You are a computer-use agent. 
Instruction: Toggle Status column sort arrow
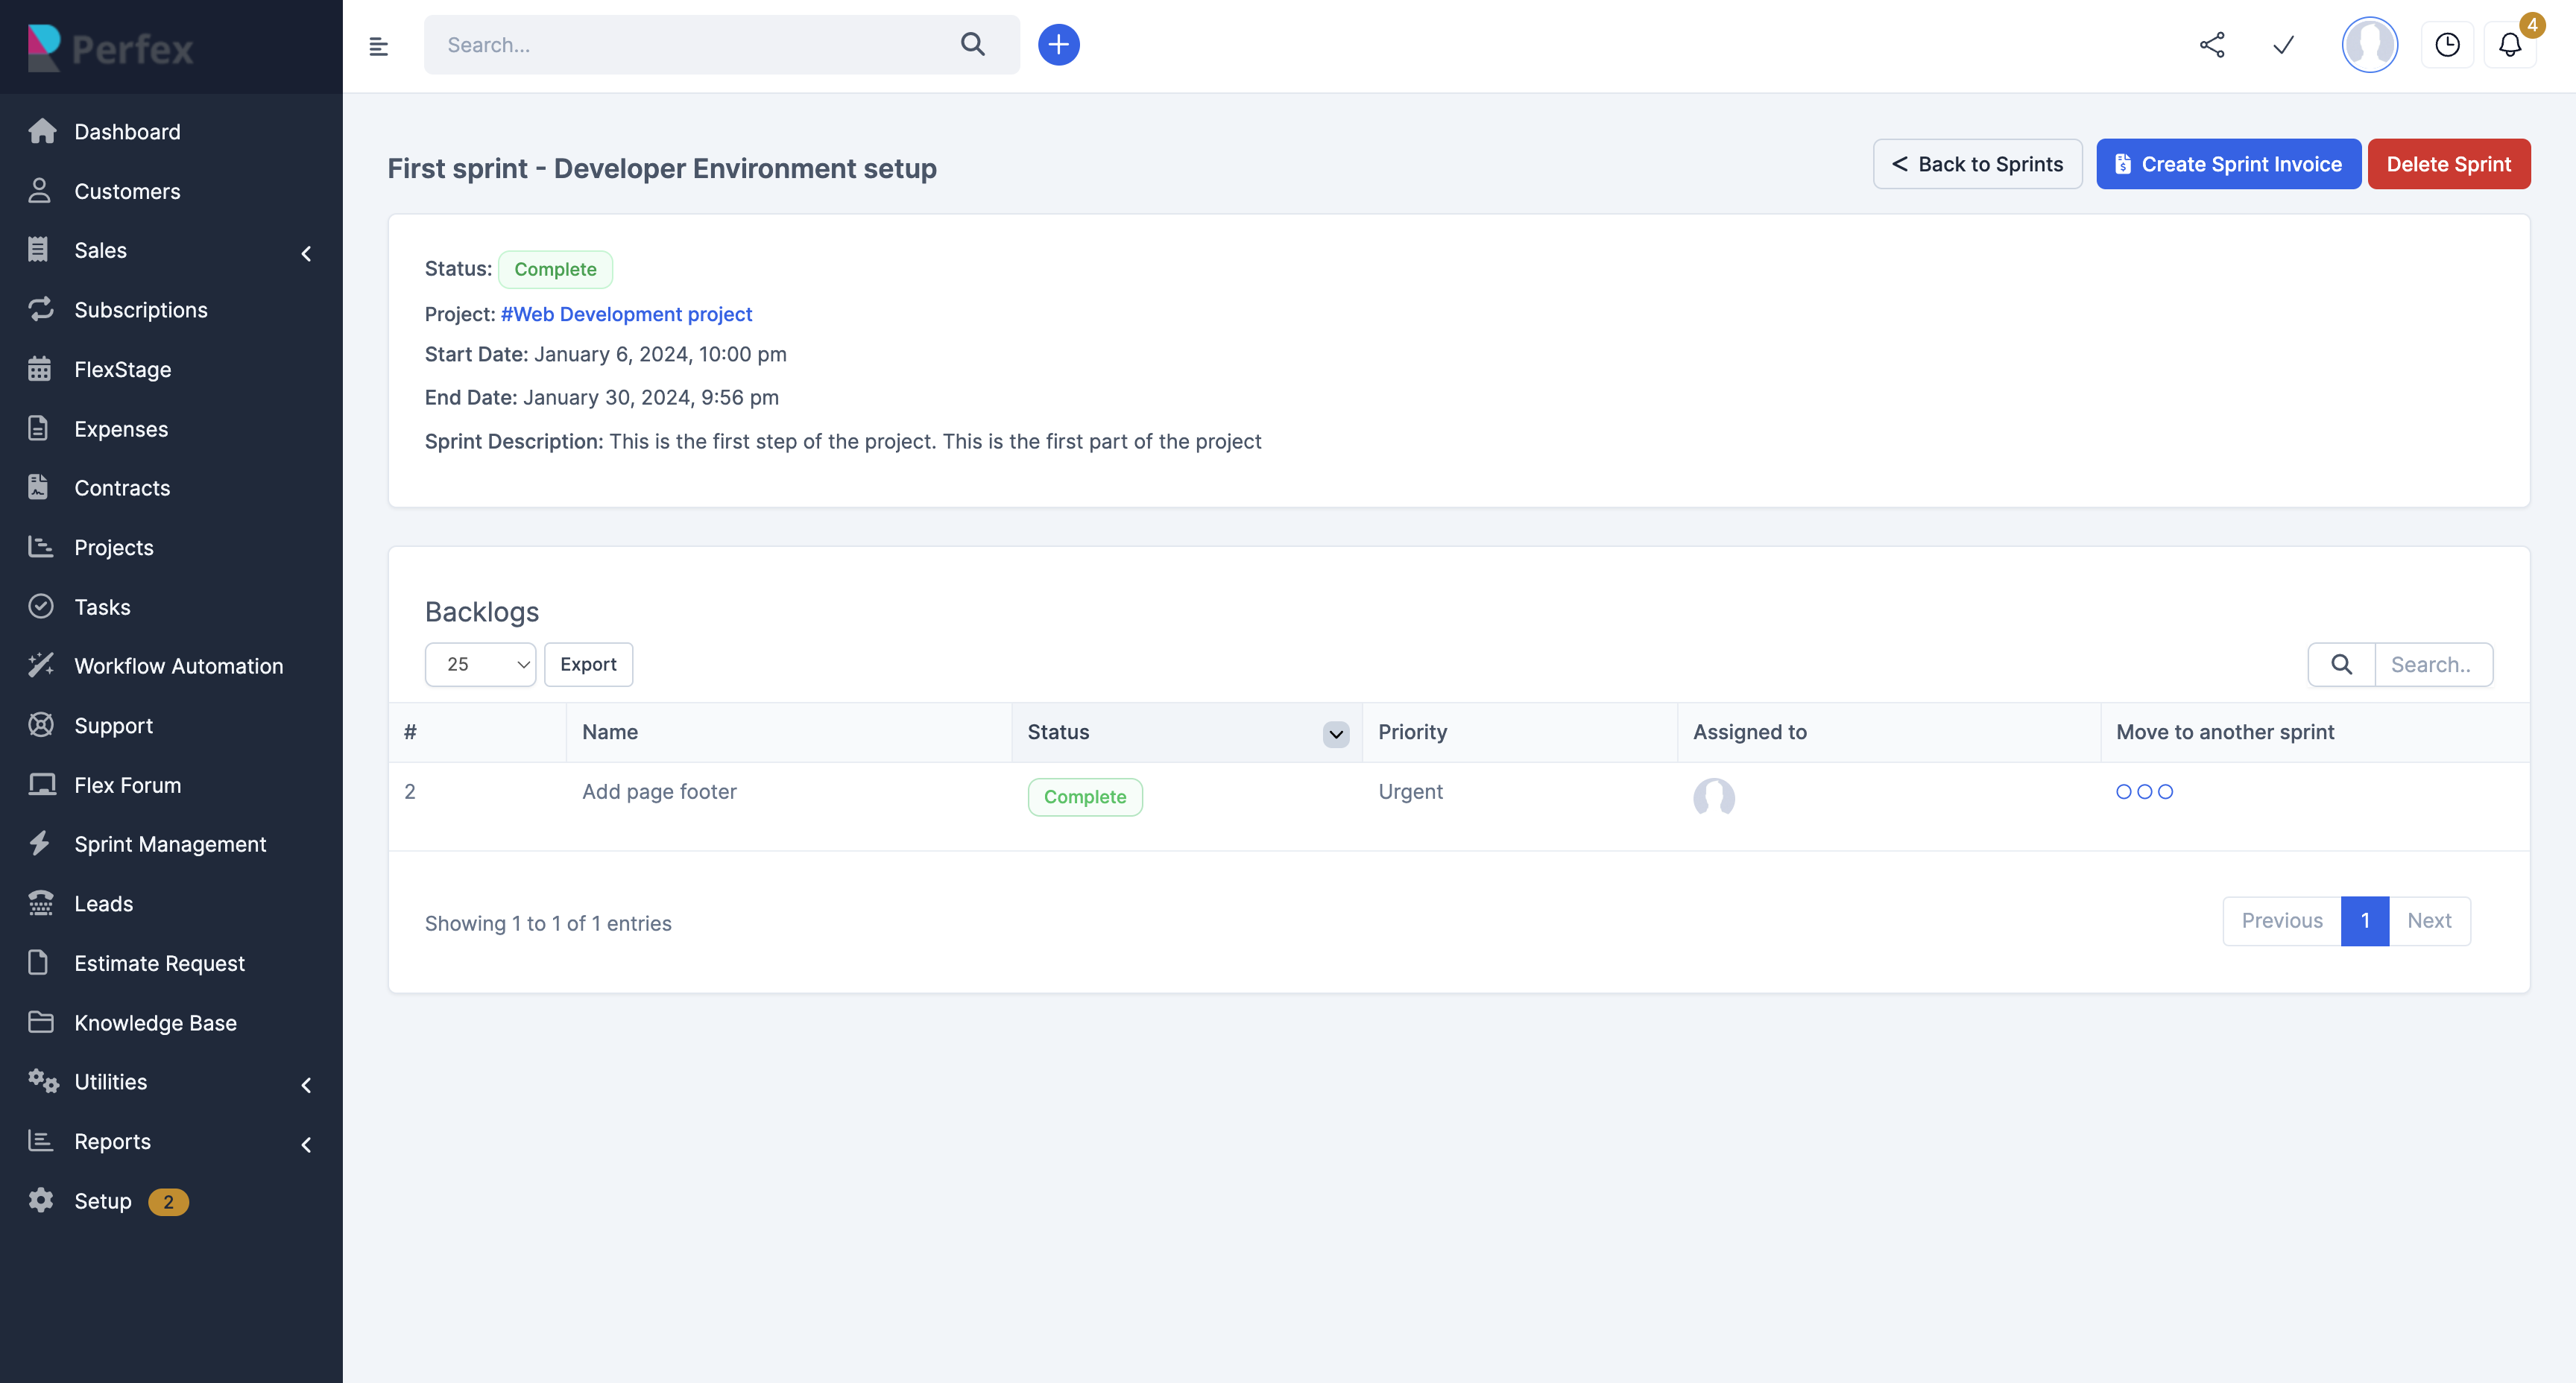(x=1335, y=733)
